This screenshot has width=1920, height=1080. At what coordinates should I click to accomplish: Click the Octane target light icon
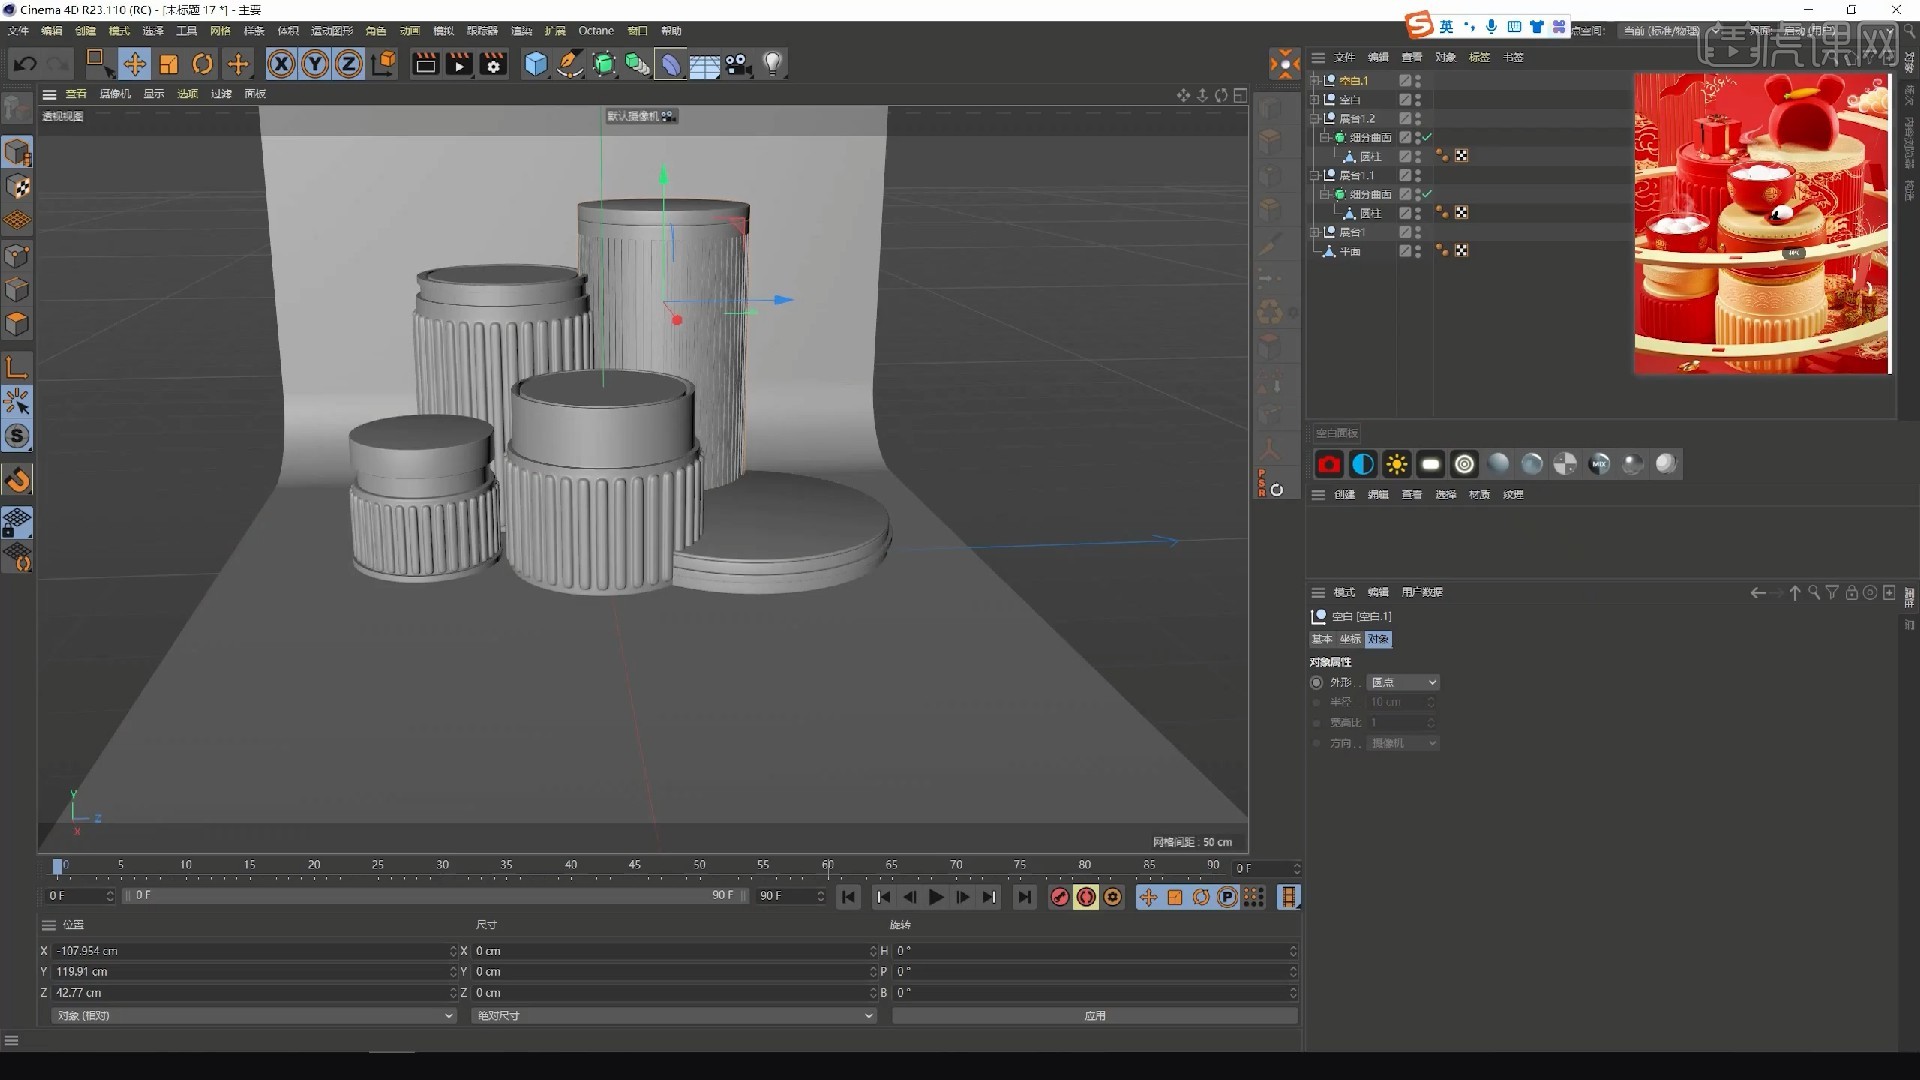1464,464
